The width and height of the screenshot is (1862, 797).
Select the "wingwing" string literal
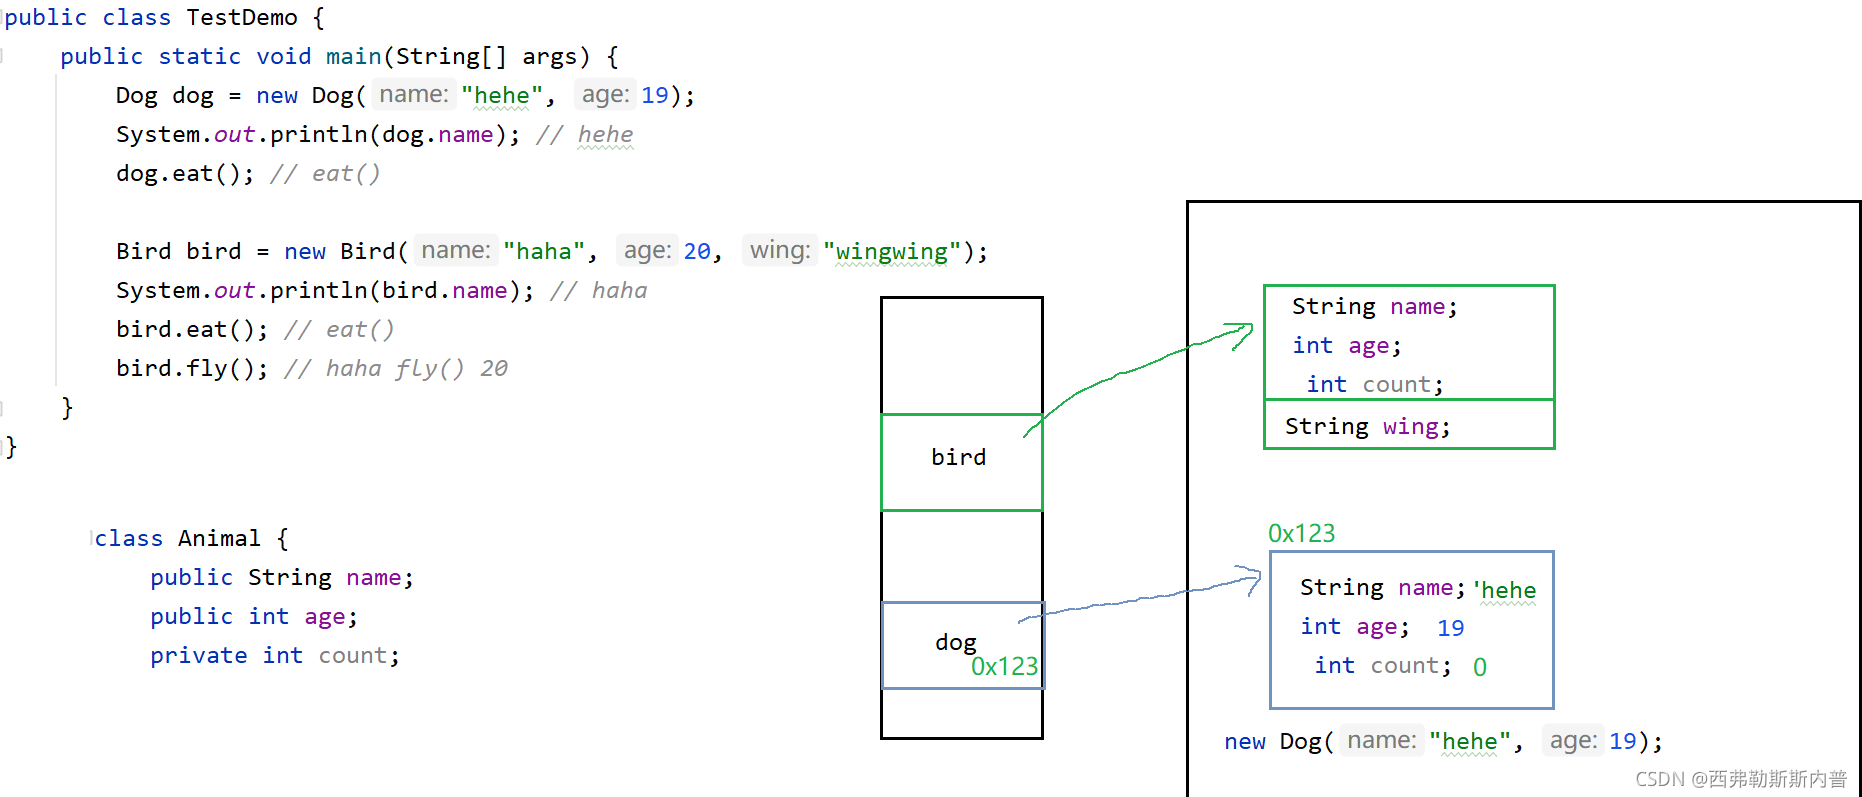coord(892,251)
